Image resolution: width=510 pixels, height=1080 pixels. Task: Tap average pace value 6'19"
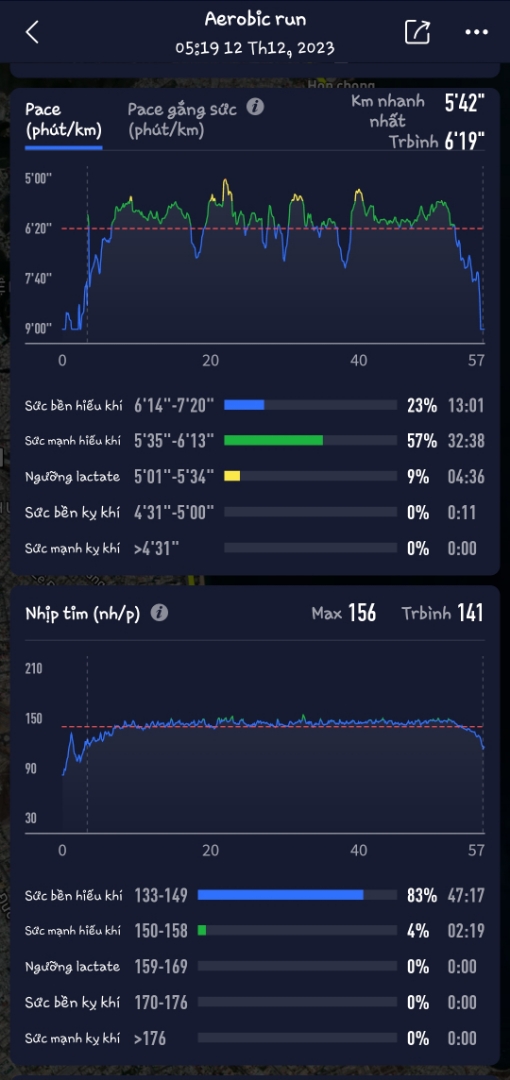pyautogui.click(x=465, y=142)
